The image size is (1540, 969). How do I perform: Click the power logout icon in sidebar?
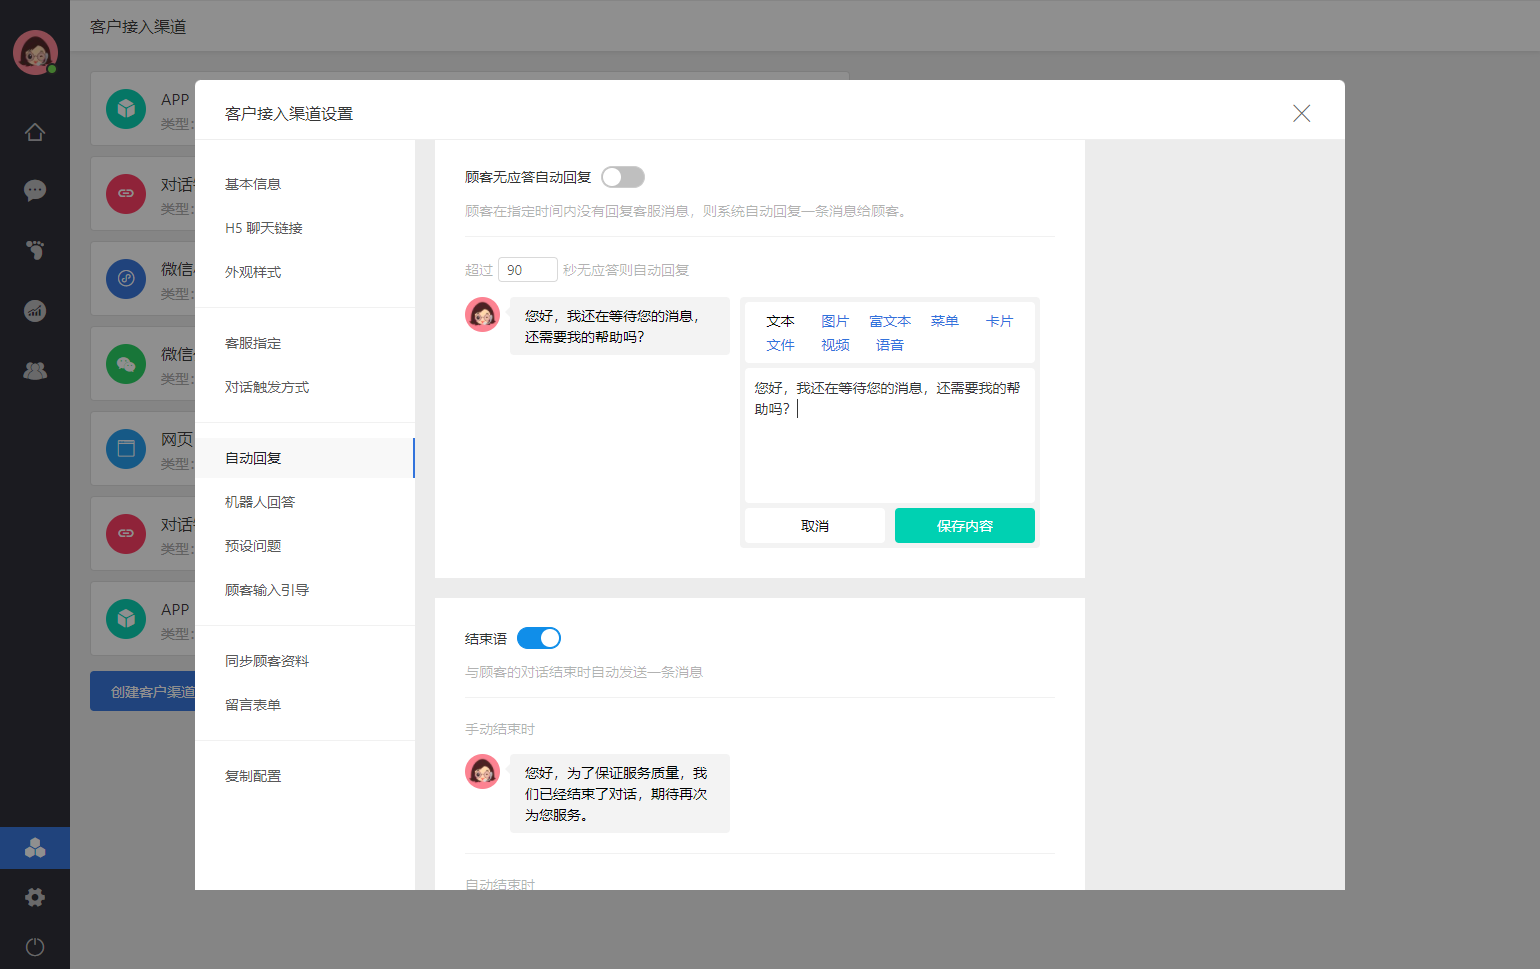[x=35, y=946]
